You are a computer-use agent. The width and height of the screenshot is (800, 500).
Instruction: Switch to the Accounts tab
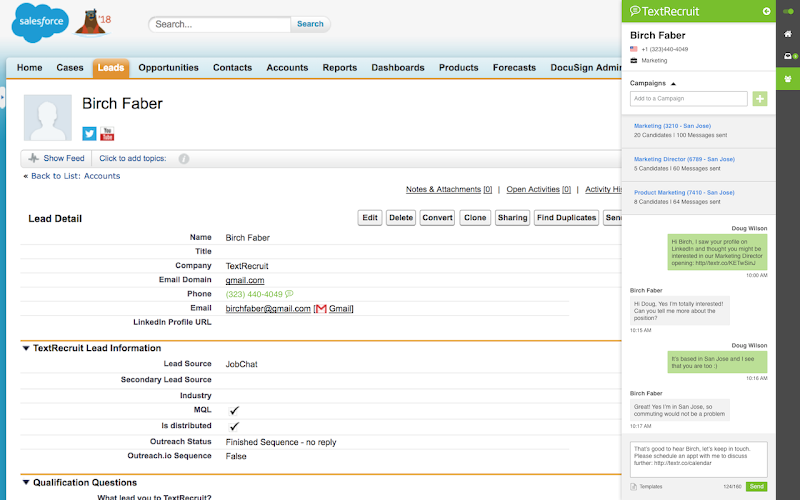tap(287, 68)
